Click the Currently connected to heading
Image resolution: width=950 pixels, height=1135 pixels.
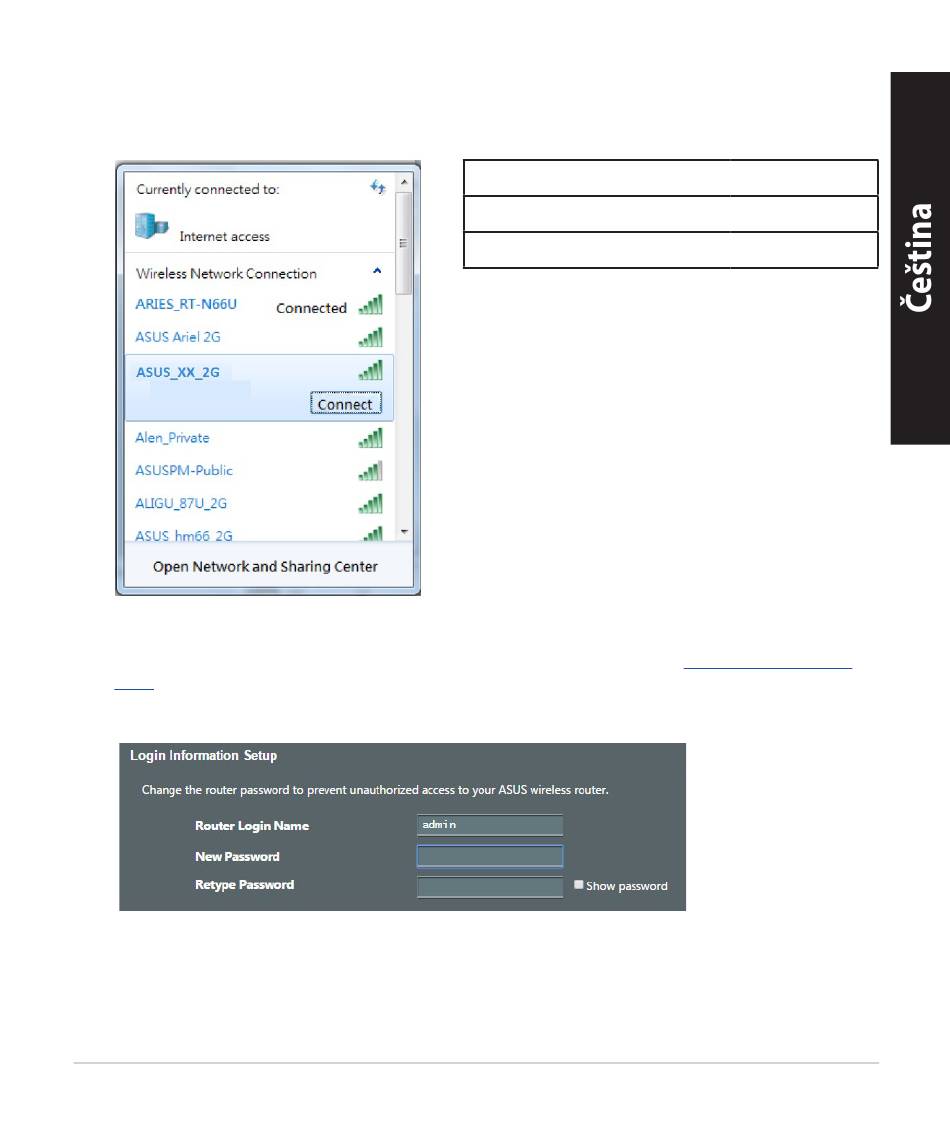click(208, 190)
